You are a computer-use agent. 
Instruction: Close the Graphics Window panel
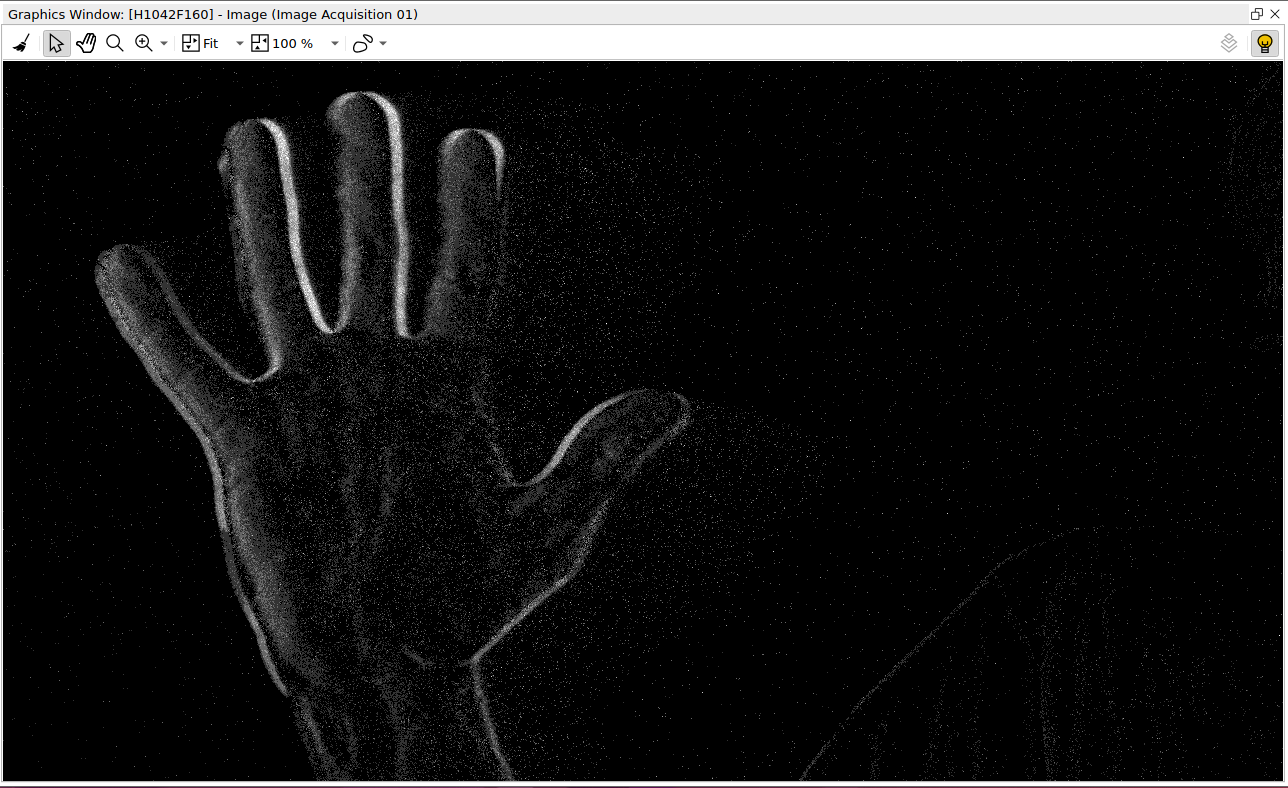(1275, 14)
